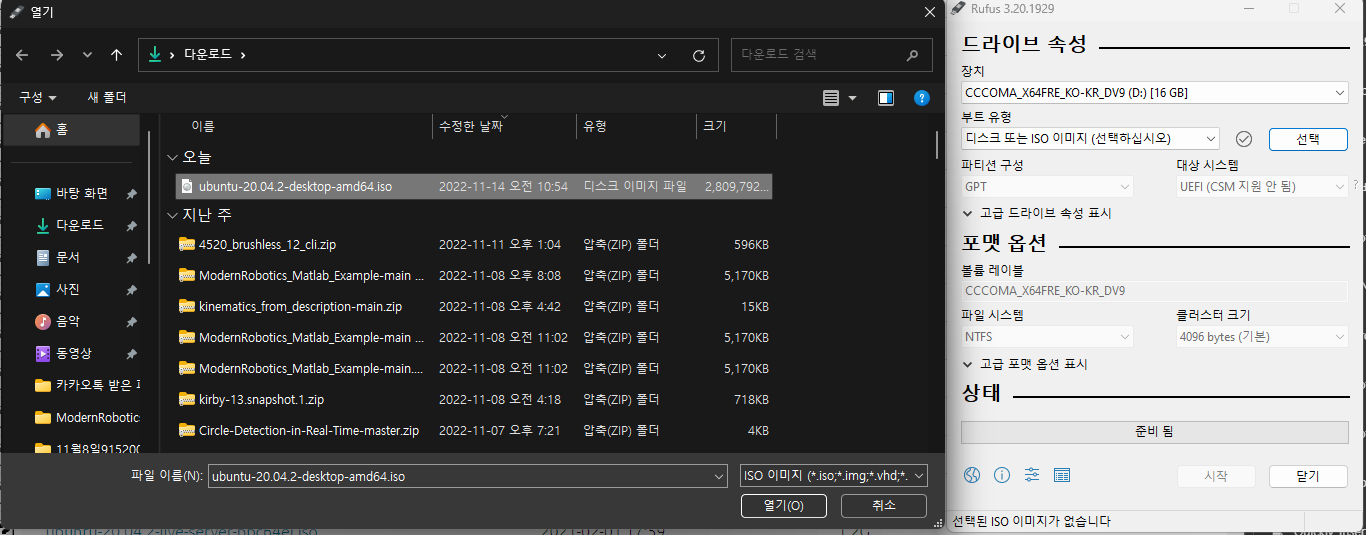
Task: Select 동영상 in navigation pane
Action: 72,353
